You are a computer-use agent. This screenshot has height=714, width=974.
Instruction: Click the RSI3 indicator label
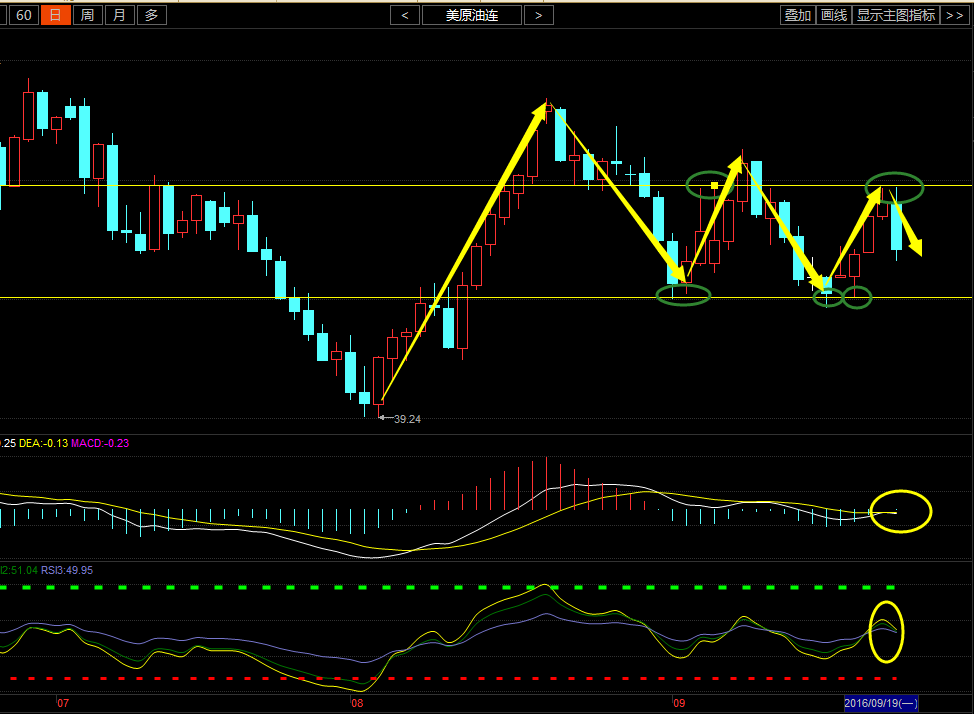pos(72,570)
